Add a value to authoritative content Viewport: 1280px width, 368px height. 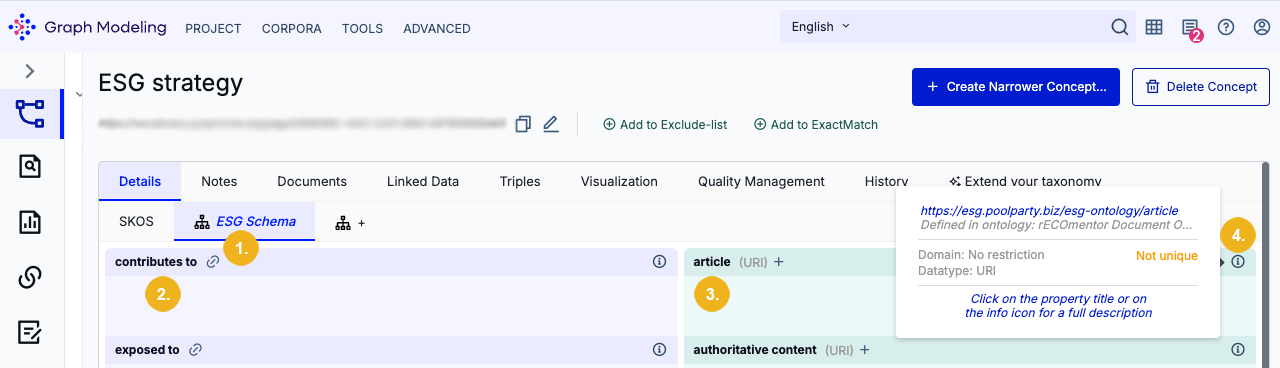tap(864, 350)
